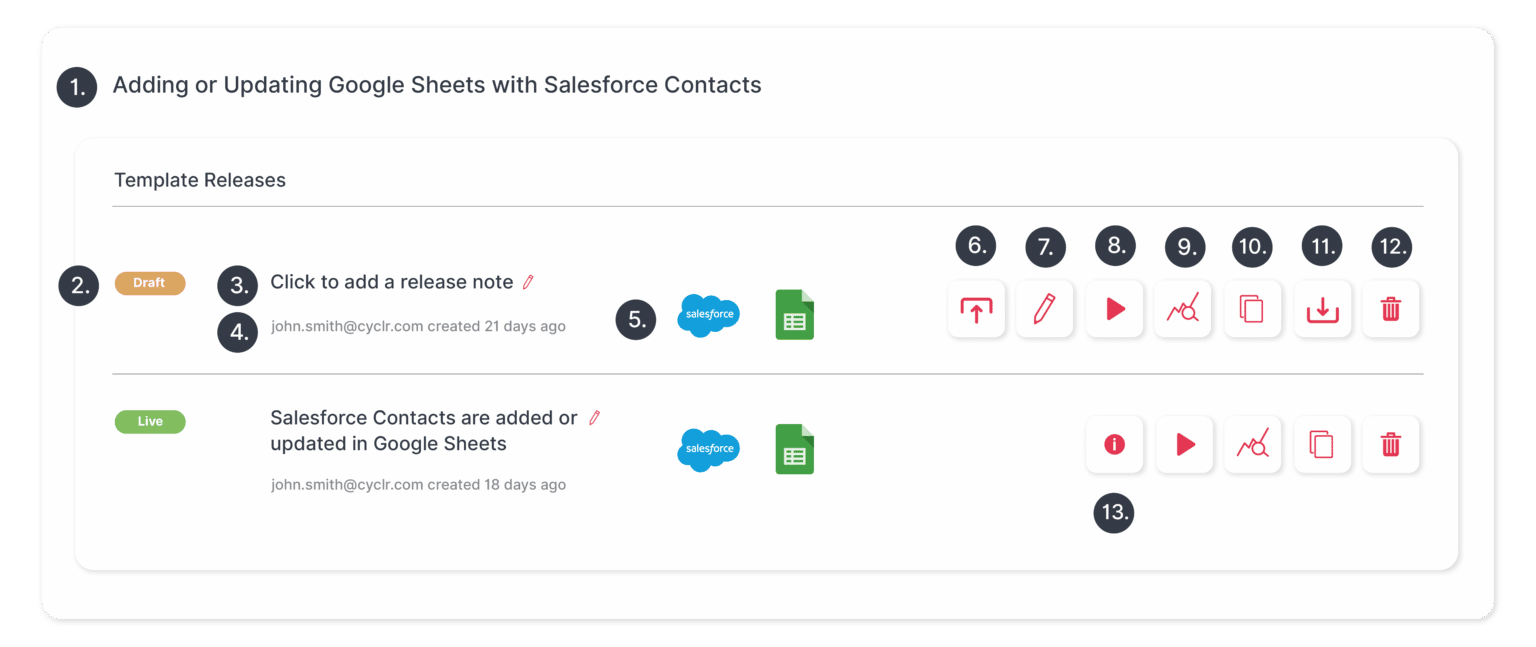
Task: Duplicate the Draft template release
Action: tap(1252, 309)
